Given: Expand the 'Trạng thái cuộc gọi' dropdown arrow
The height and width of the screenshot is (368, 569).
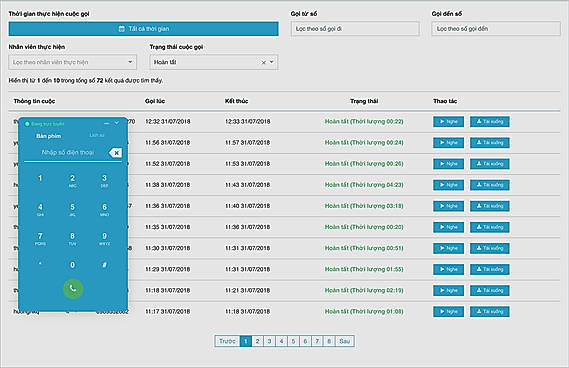Looking at the screenshot, I should click(271, 62).
